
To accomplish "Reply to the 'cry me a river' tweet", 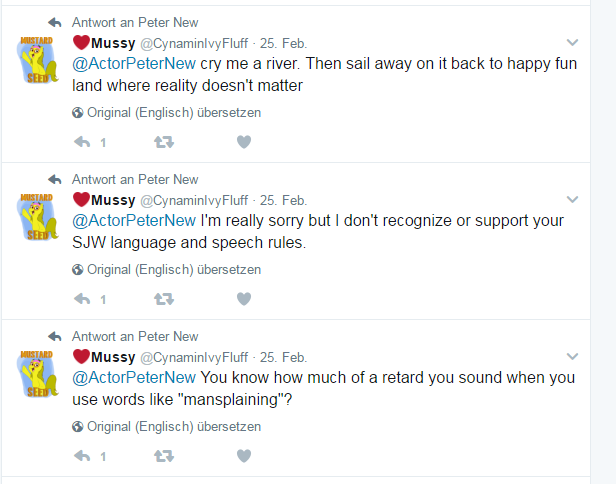I will pyautogui.click(x=82, y=142).
